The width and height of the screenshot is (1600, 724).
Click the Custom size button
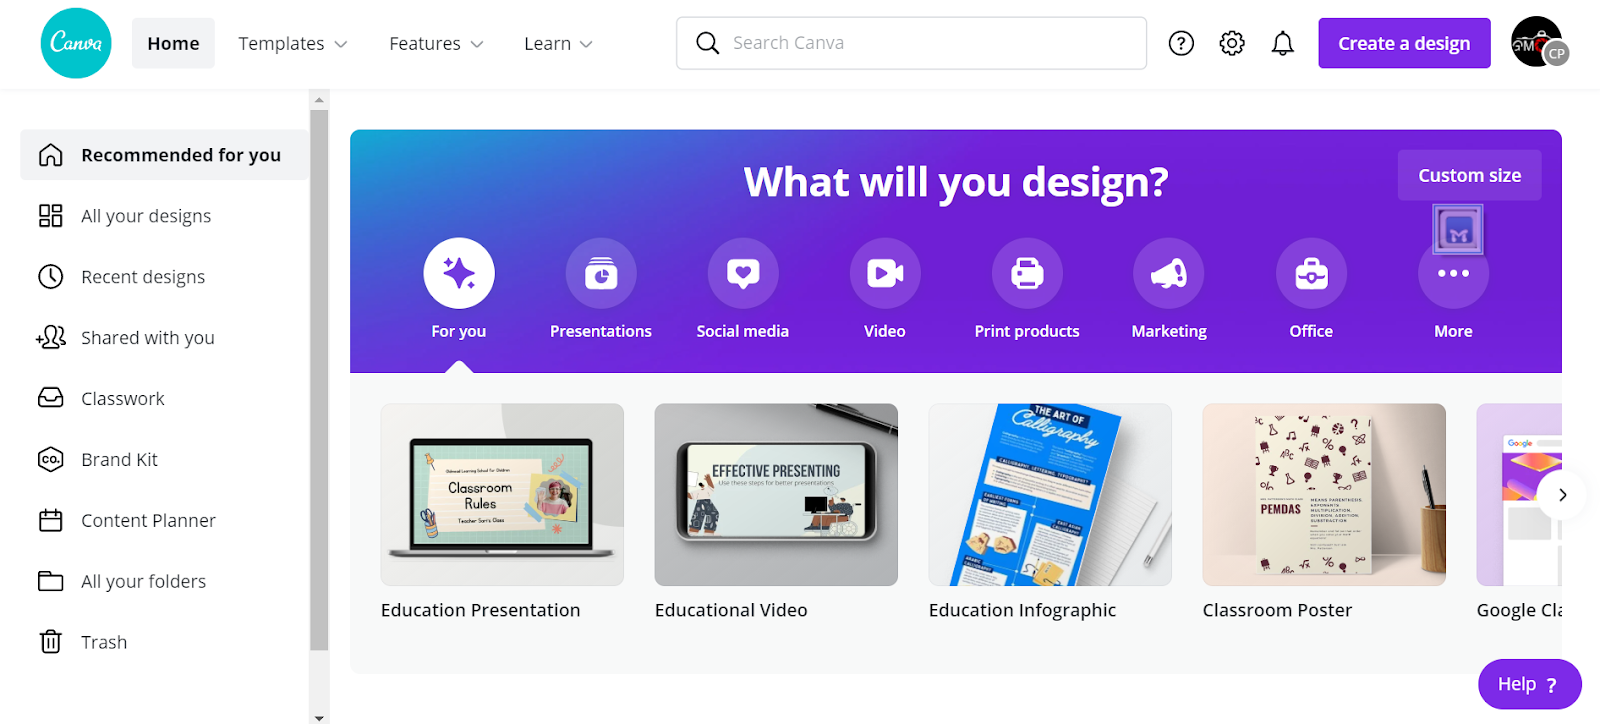[1469, 175]
